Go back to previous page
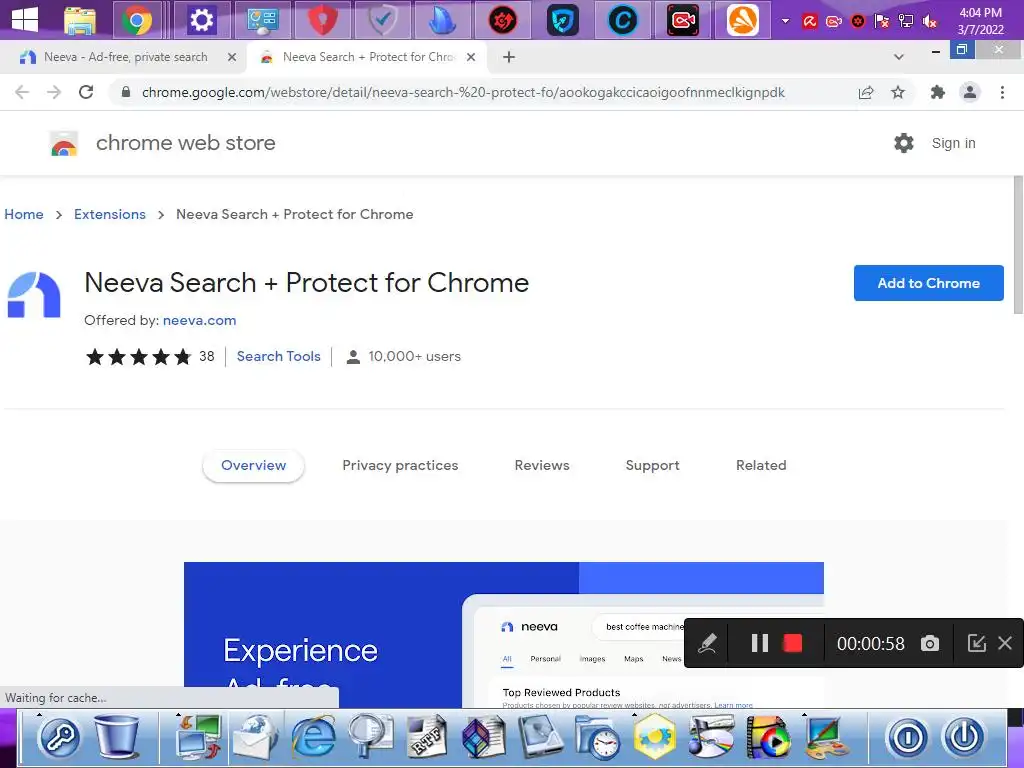The height and width of the screenshot is (768, 1024). click(22, 92)
